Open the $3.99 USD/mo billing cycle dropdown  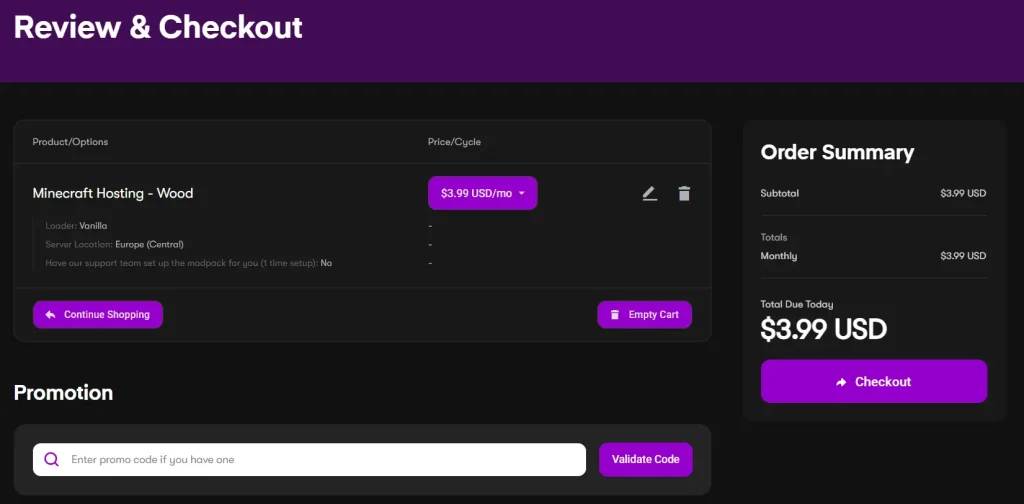tap(482, 193)
